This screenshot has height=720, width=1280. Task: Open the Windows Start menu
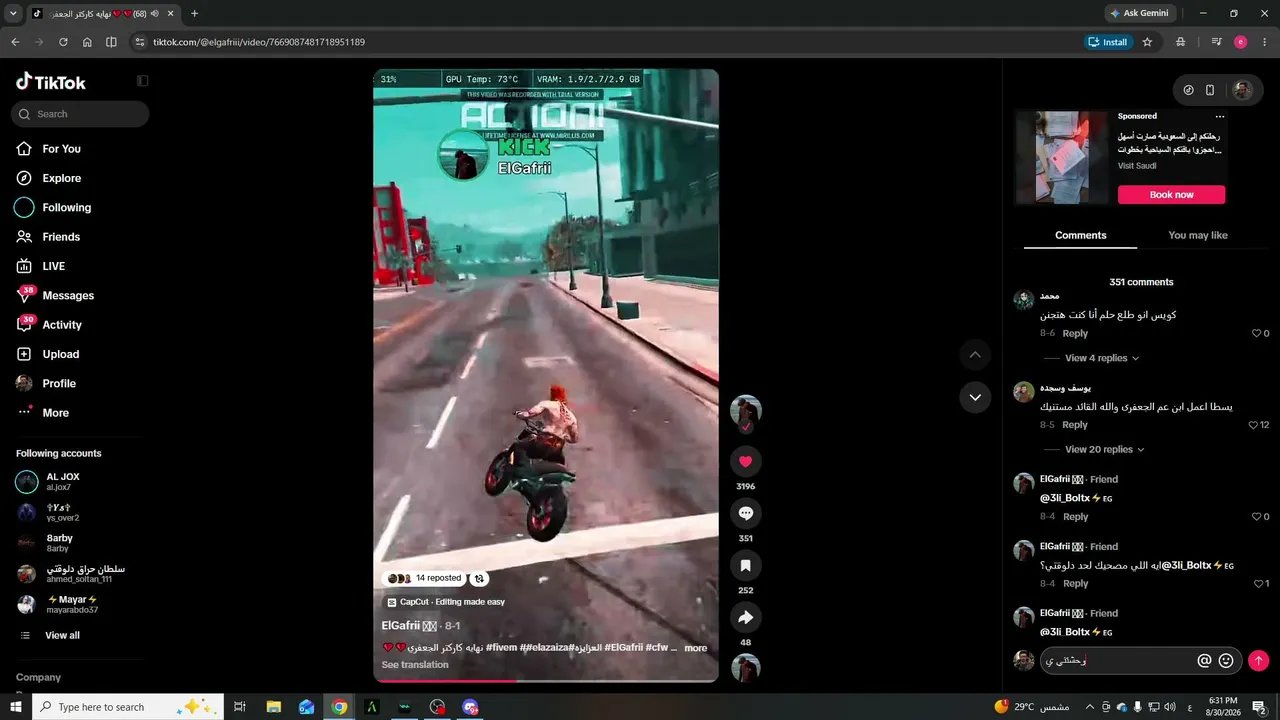pos(16,707)
